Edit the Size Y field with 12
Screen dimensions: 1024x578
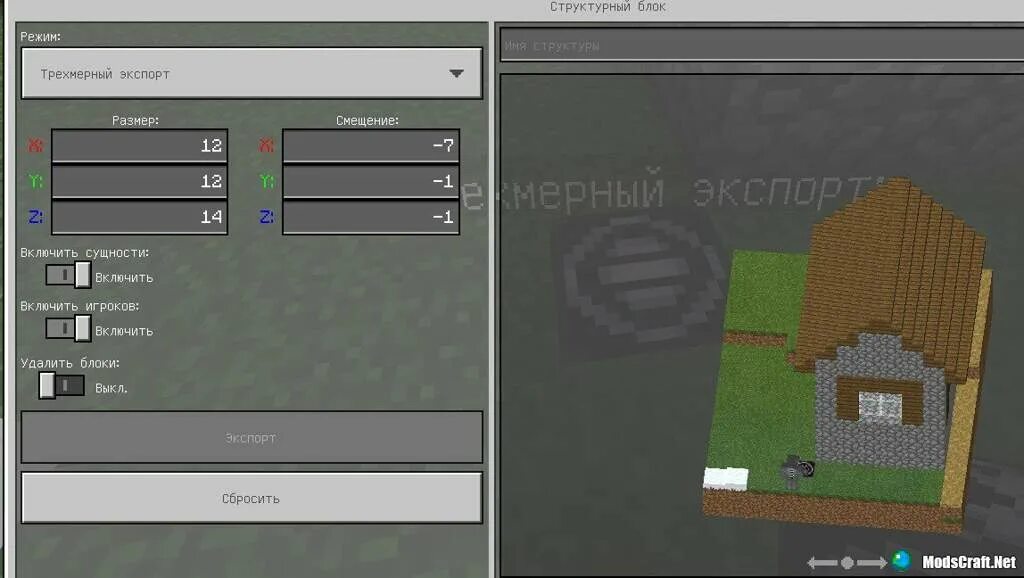click(140, 181)
